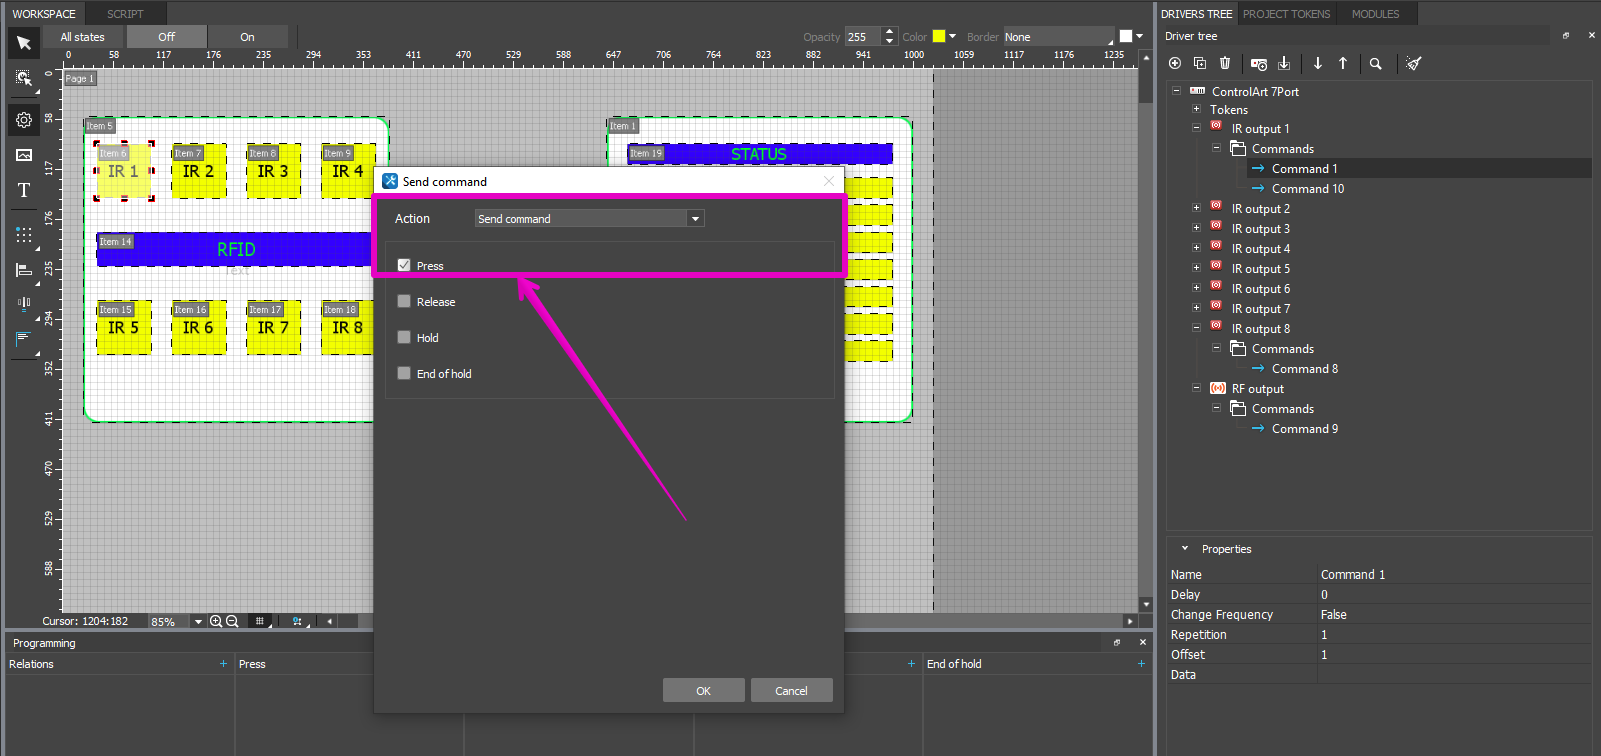Add new driver with plus circle icon

coord(1175,63)
